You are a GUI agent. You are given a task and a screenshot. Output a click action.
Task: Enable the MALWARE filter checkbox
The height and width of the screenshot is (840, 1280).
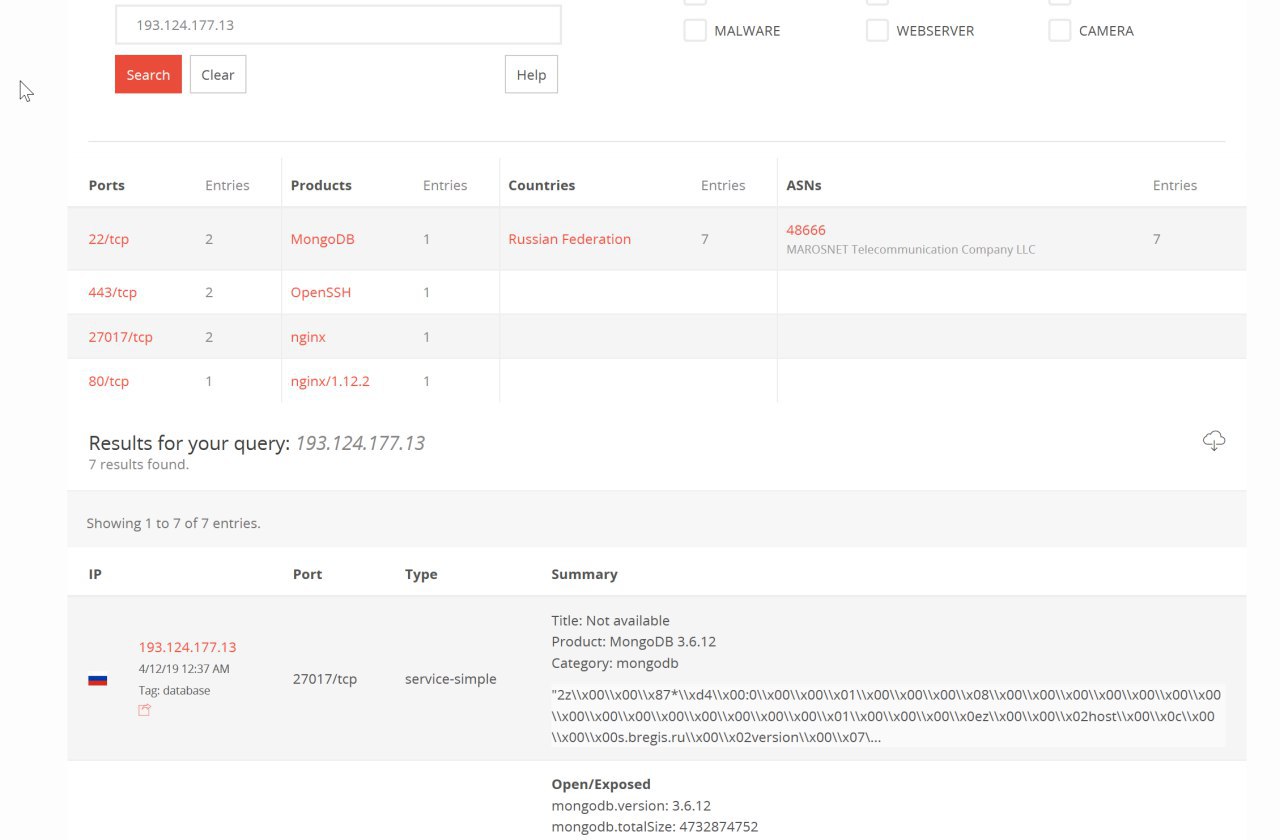[x=695, y=31]
